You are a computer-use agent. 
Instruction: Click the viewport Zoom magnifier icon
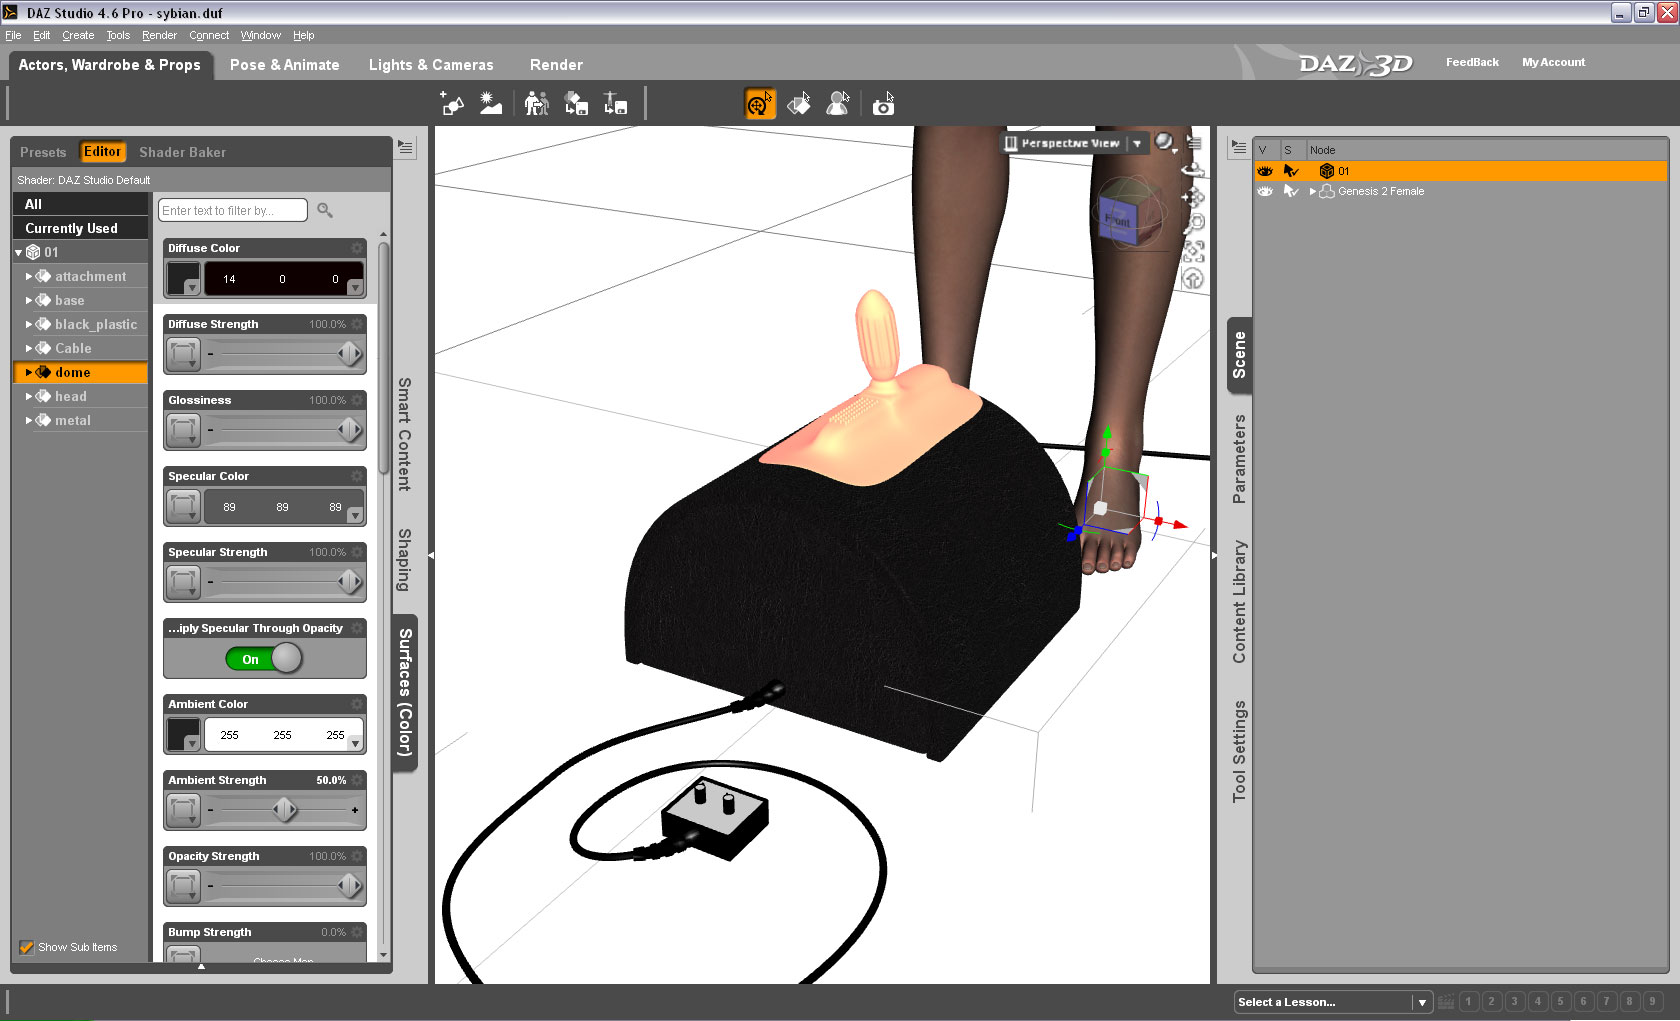[x=1193, y=223]
